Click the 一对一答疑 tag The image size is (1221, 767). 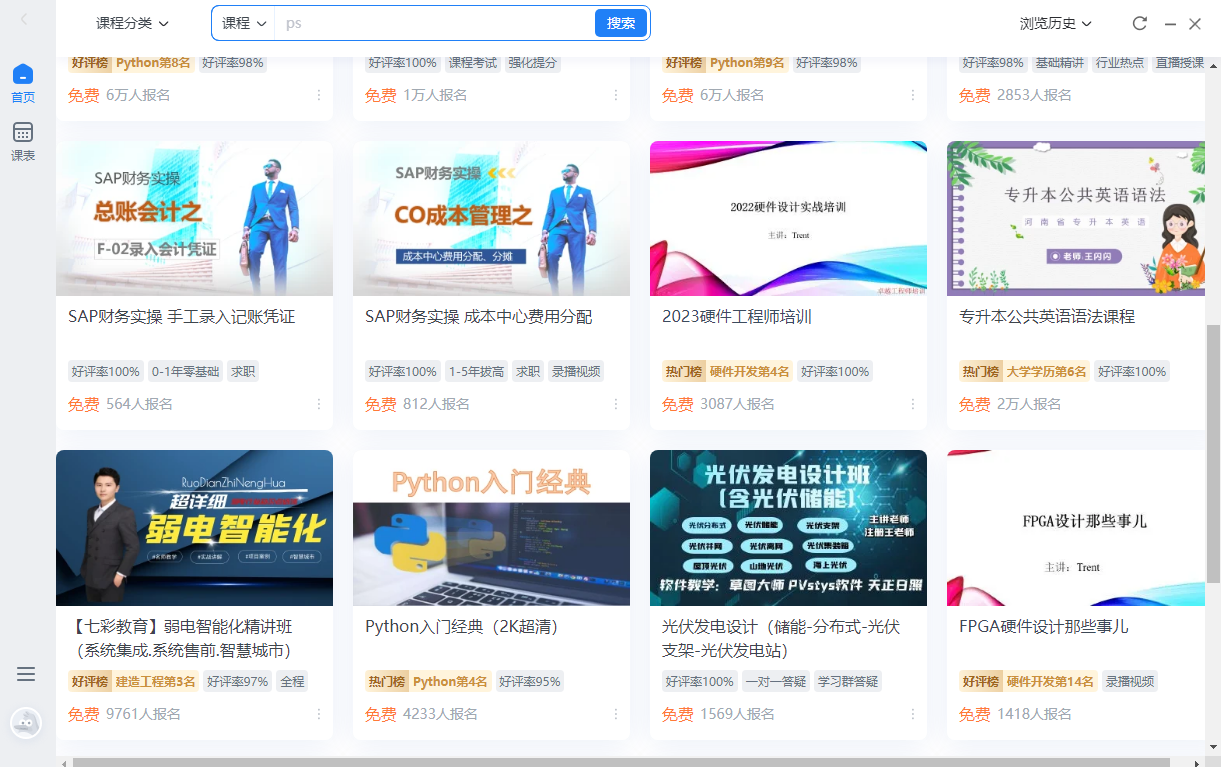[776, 682]
